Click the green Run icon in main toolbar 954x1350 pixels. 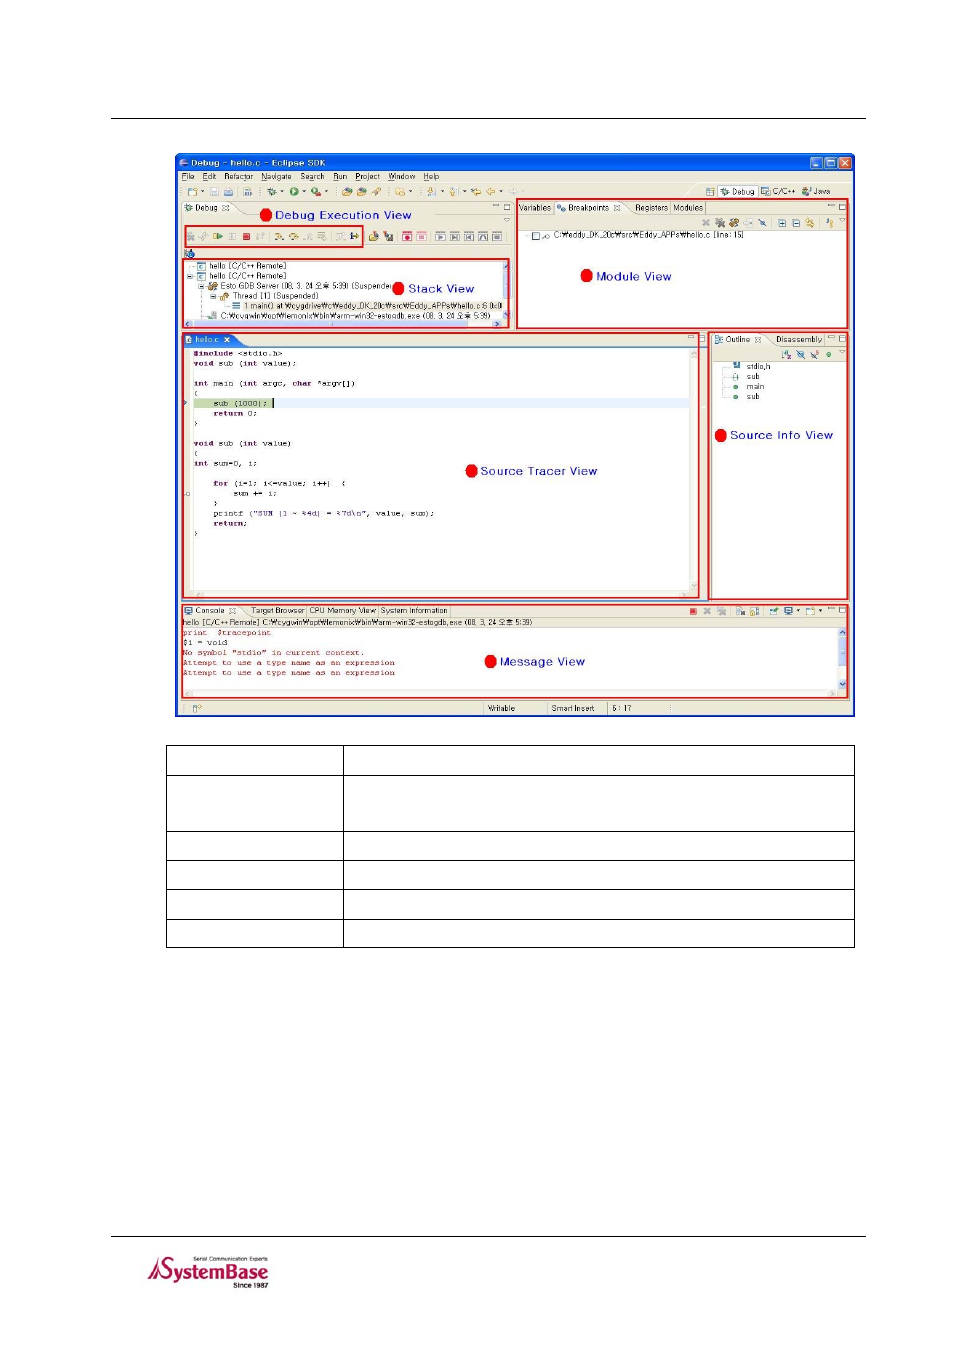(x=294, y=192)
